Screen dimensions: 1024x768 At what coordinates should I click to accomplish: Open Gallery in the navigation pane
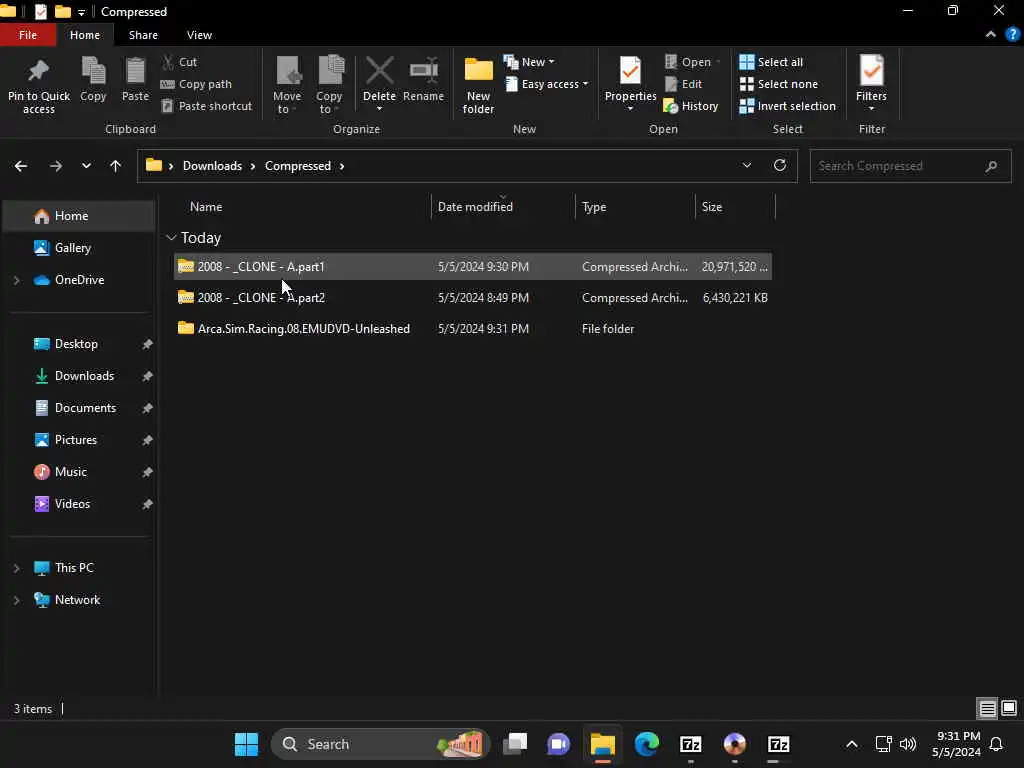click(72, 248)
